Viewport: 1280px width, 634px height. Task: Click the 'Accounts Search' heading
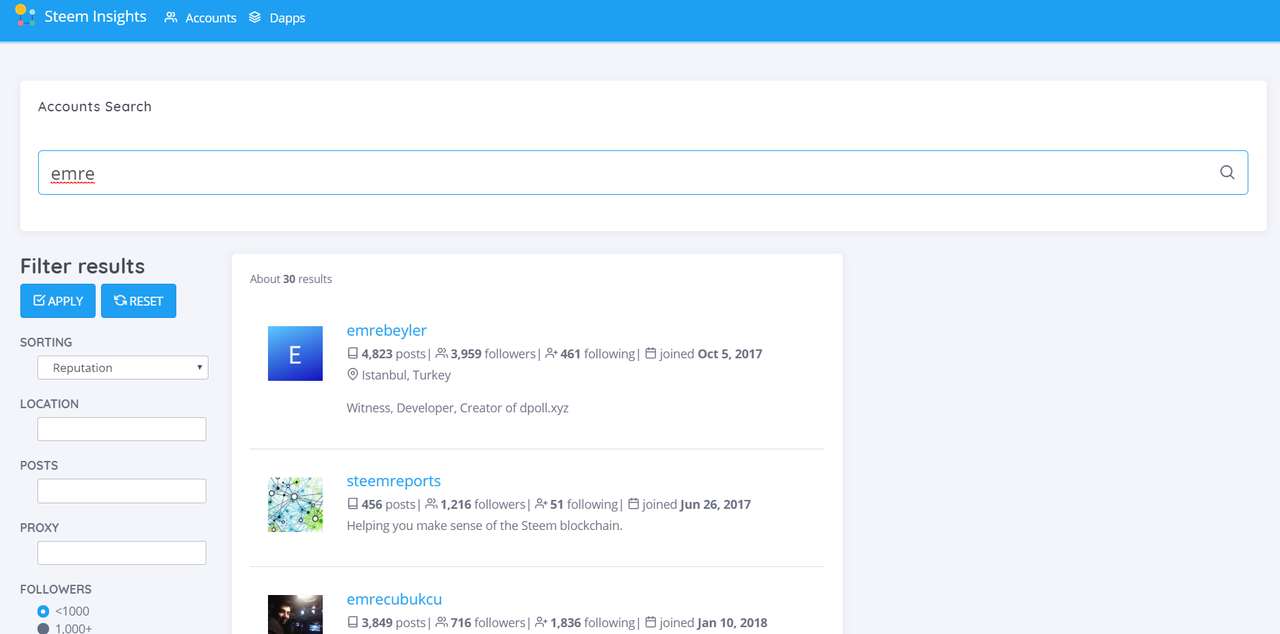tap(95, 106)
